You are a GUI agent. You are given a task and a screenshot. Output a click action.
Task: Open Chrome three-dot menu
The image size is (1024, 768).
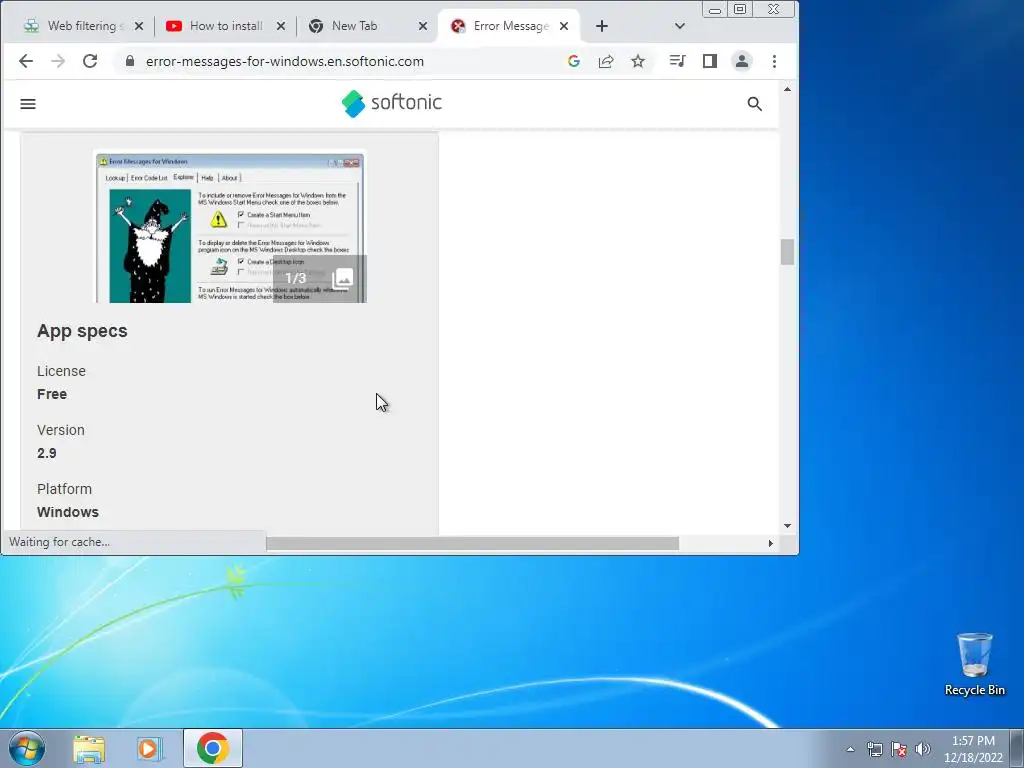pos(775,61)
